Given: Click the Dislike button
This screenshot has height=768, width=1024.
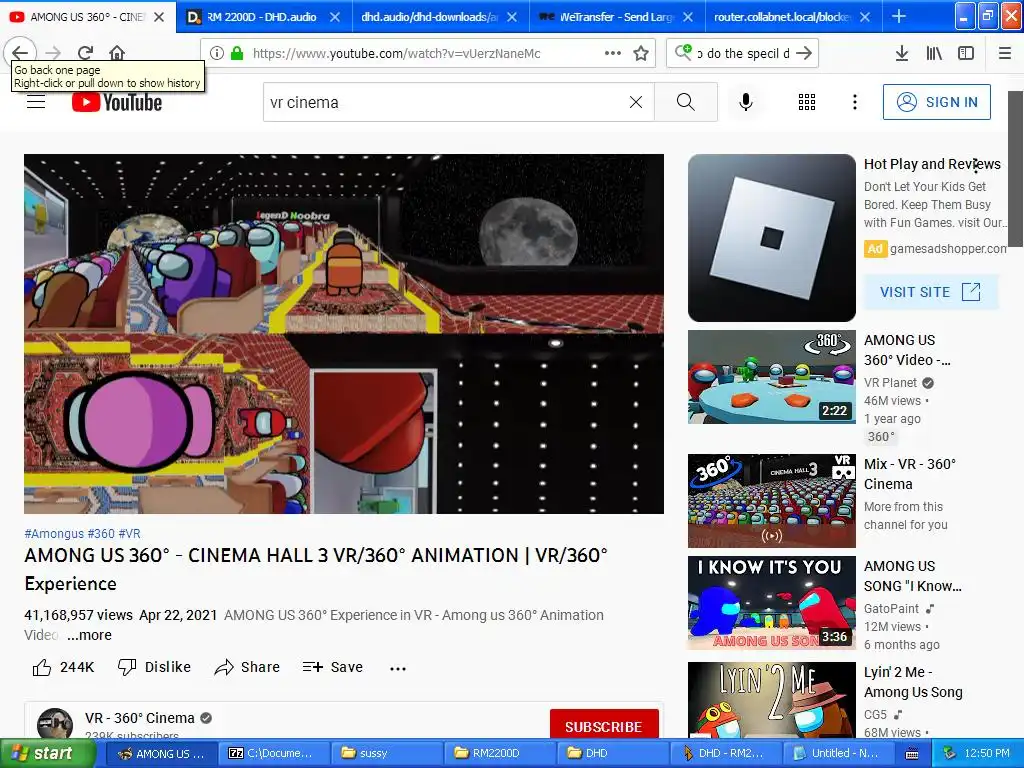Looking at the screenshot, I should pyautogui.click(x=154, y=667).
